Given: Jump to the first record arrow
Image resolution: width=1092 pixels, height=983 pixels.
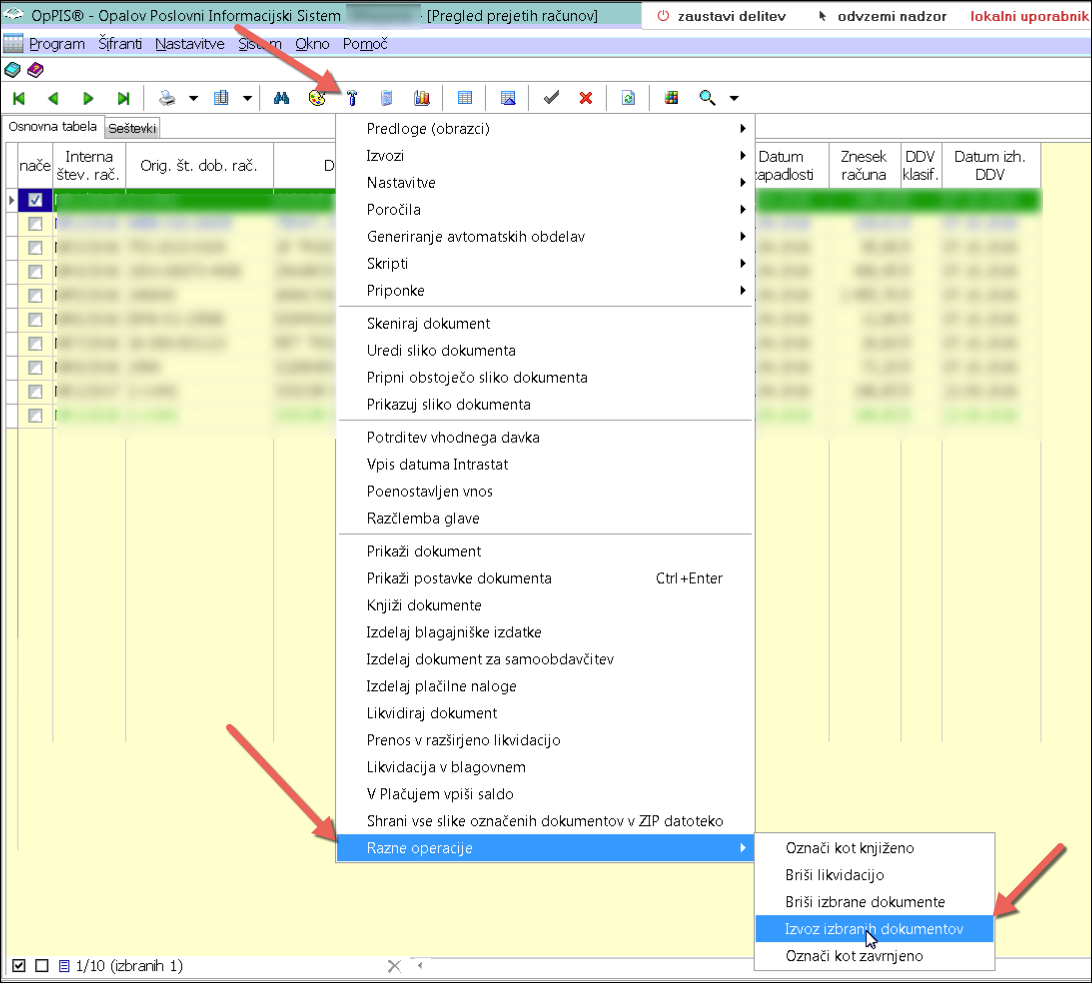Looking at the screenshot, I should (19, 98).
